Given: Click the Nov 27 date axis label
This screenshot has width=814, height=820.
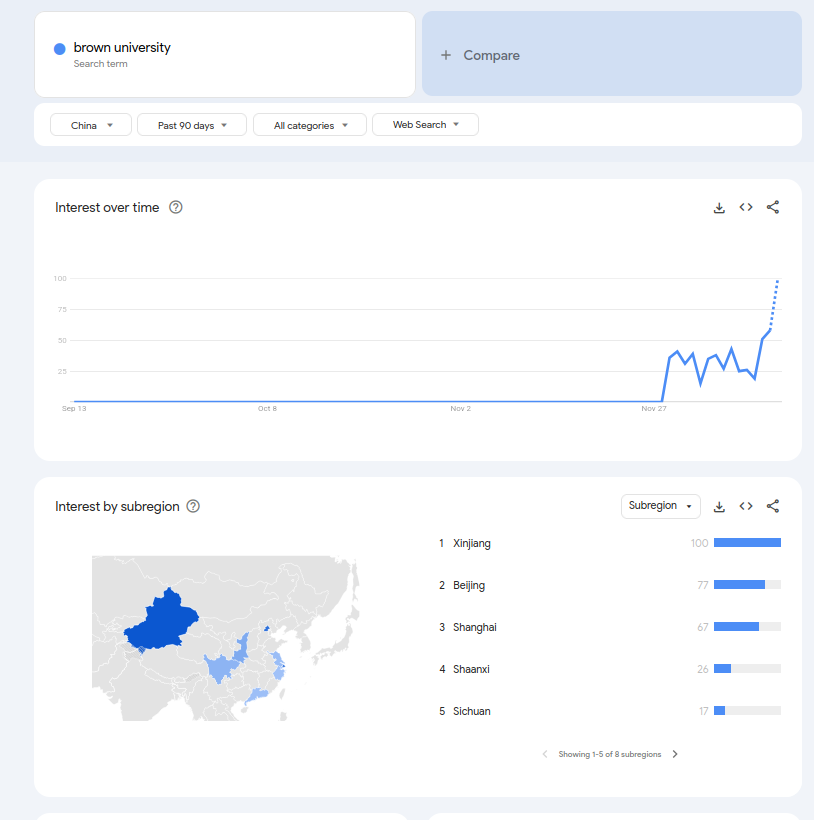Looking at the screenshot, I should click(x=654, y=408).
